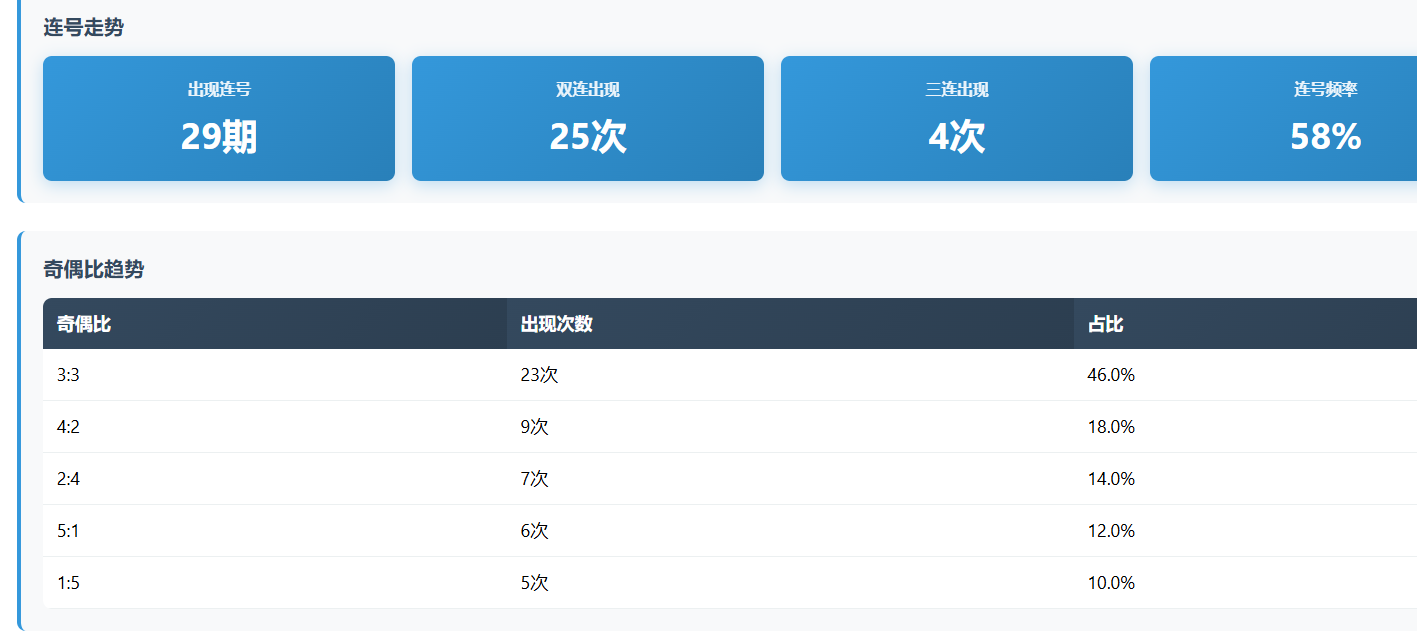Click the 9次 count cell
The image size is (1417, 636).
point(535,427)
